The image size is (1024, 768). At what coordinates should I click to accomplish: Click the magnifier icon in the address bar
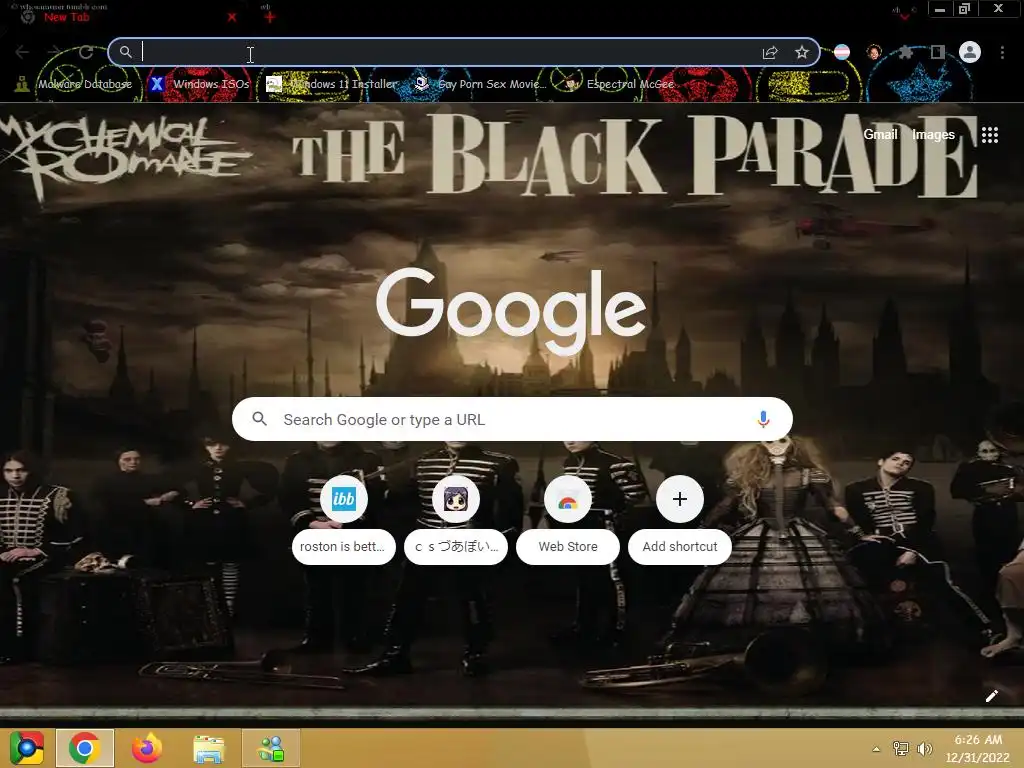click(x=125, y=52)
